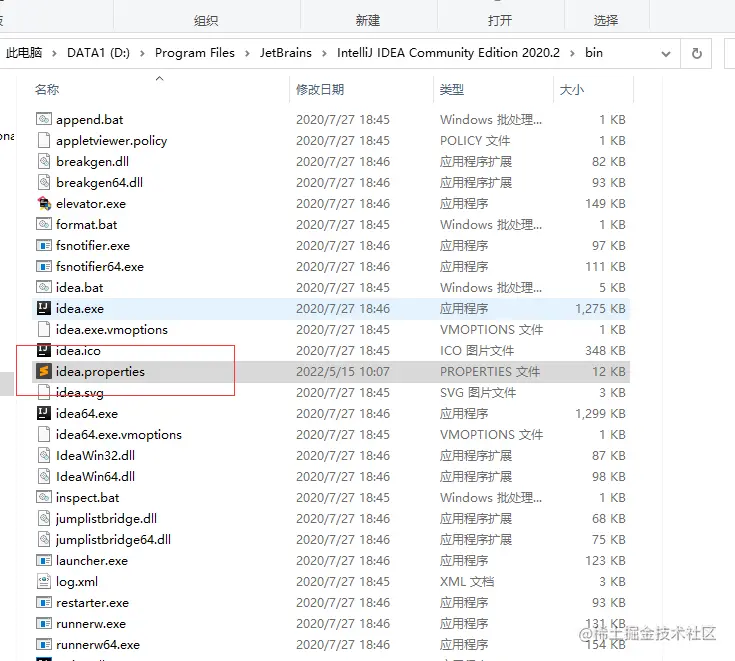This screenshot has width=735, height=661.
Task: Click the idea64.exe IntelliJ icon
Action: pyautogui.click(x=44, y=413)
